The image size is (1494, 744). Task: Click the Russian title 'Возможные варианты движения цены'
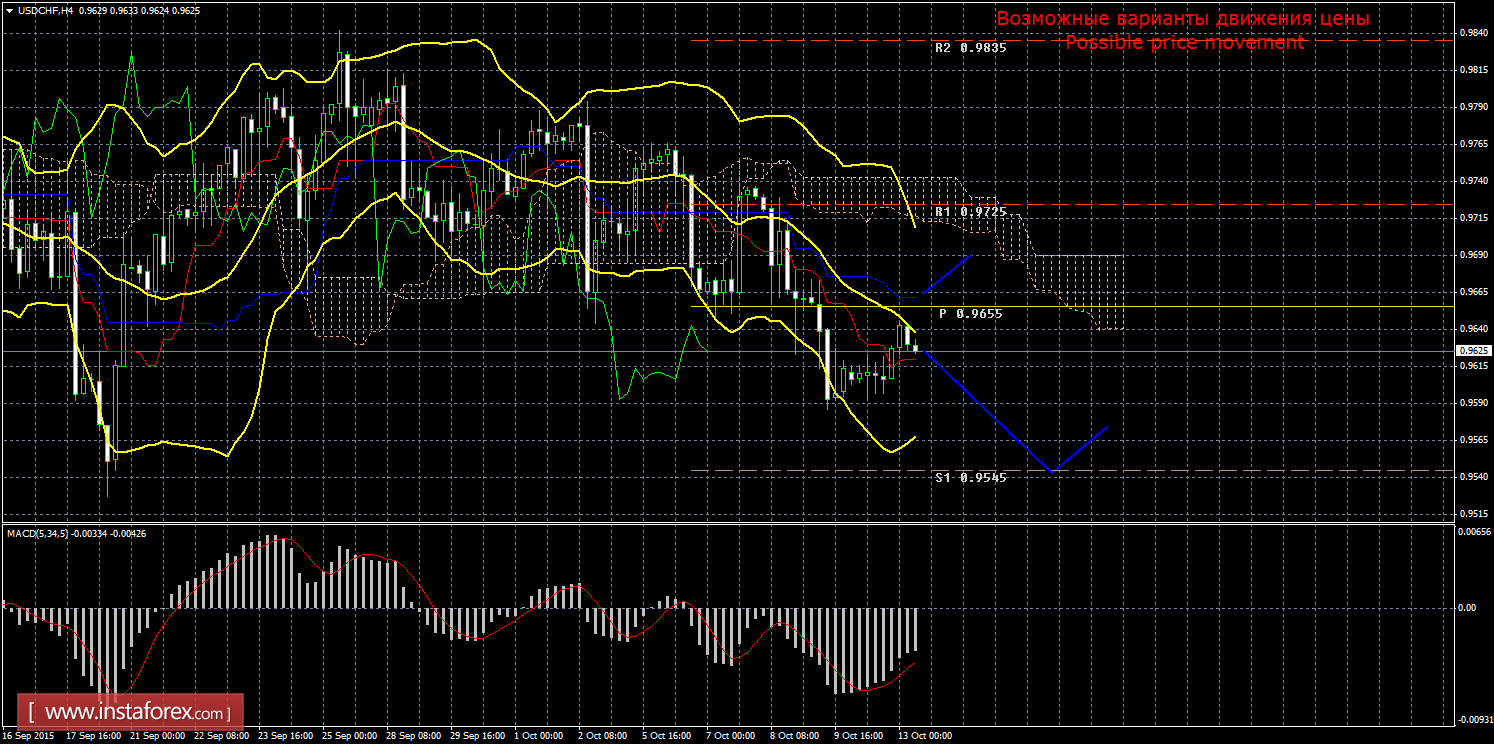pyautogui.click(x=1183, y=19)
